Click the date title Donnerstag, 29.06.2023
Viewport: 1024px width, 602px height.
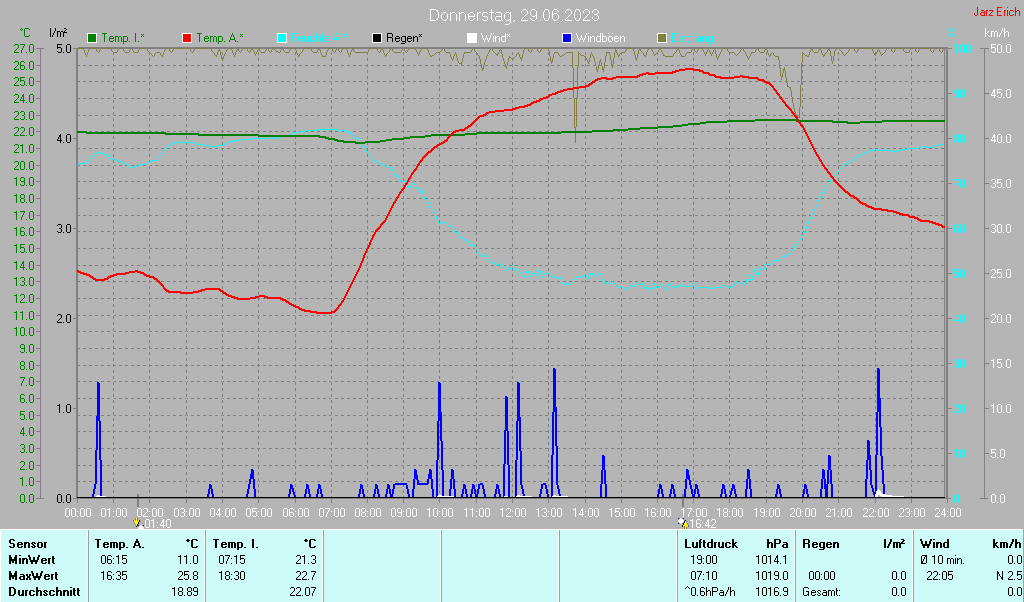pos(514,15)
